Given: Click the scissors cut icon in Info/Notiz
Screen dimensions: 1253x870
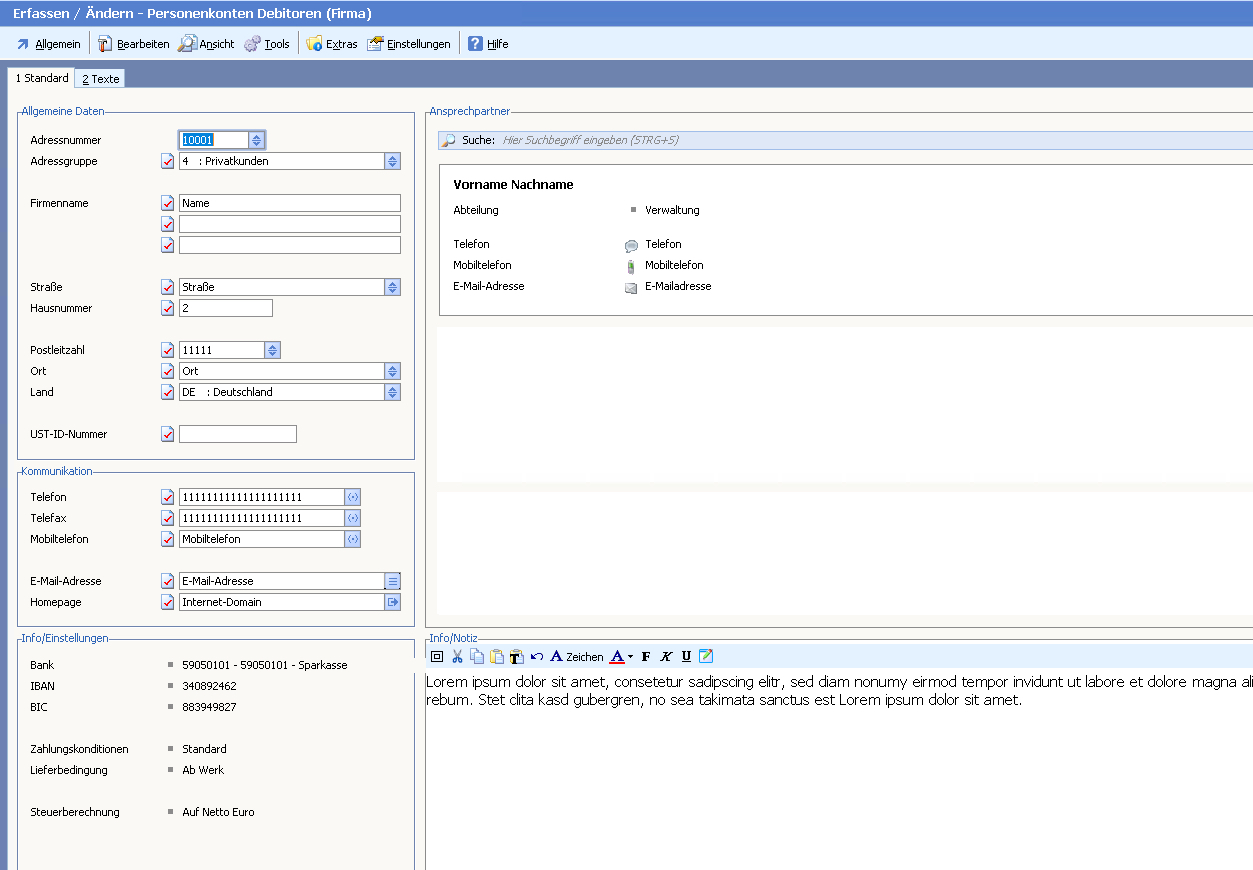Looking at the screenshot, I should (x=457, y=657).
